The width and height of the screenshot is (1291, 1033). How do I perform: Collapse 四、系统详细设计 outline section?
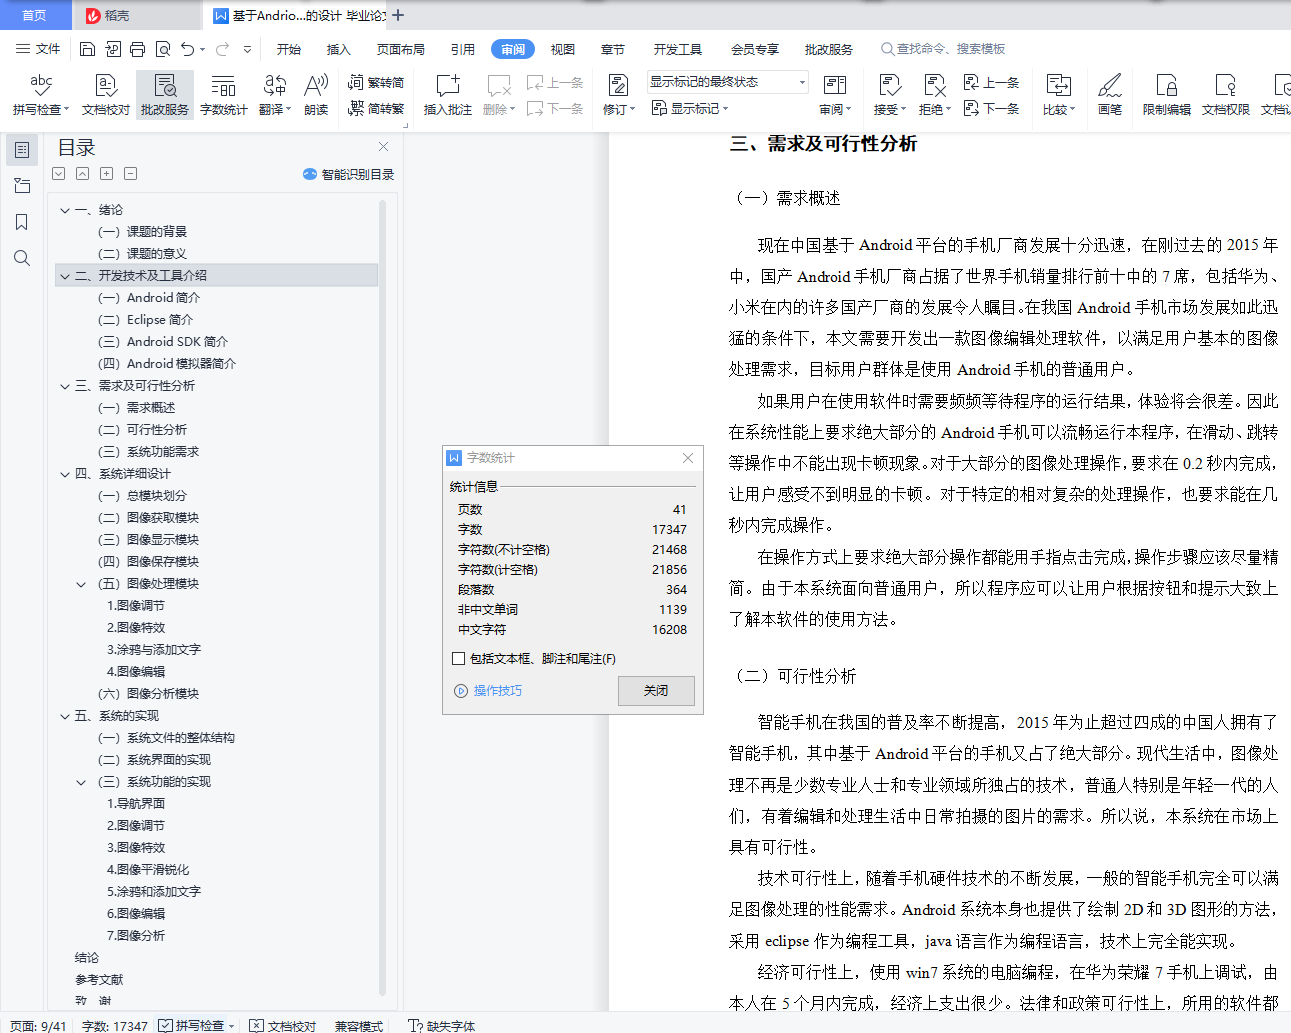65,474
